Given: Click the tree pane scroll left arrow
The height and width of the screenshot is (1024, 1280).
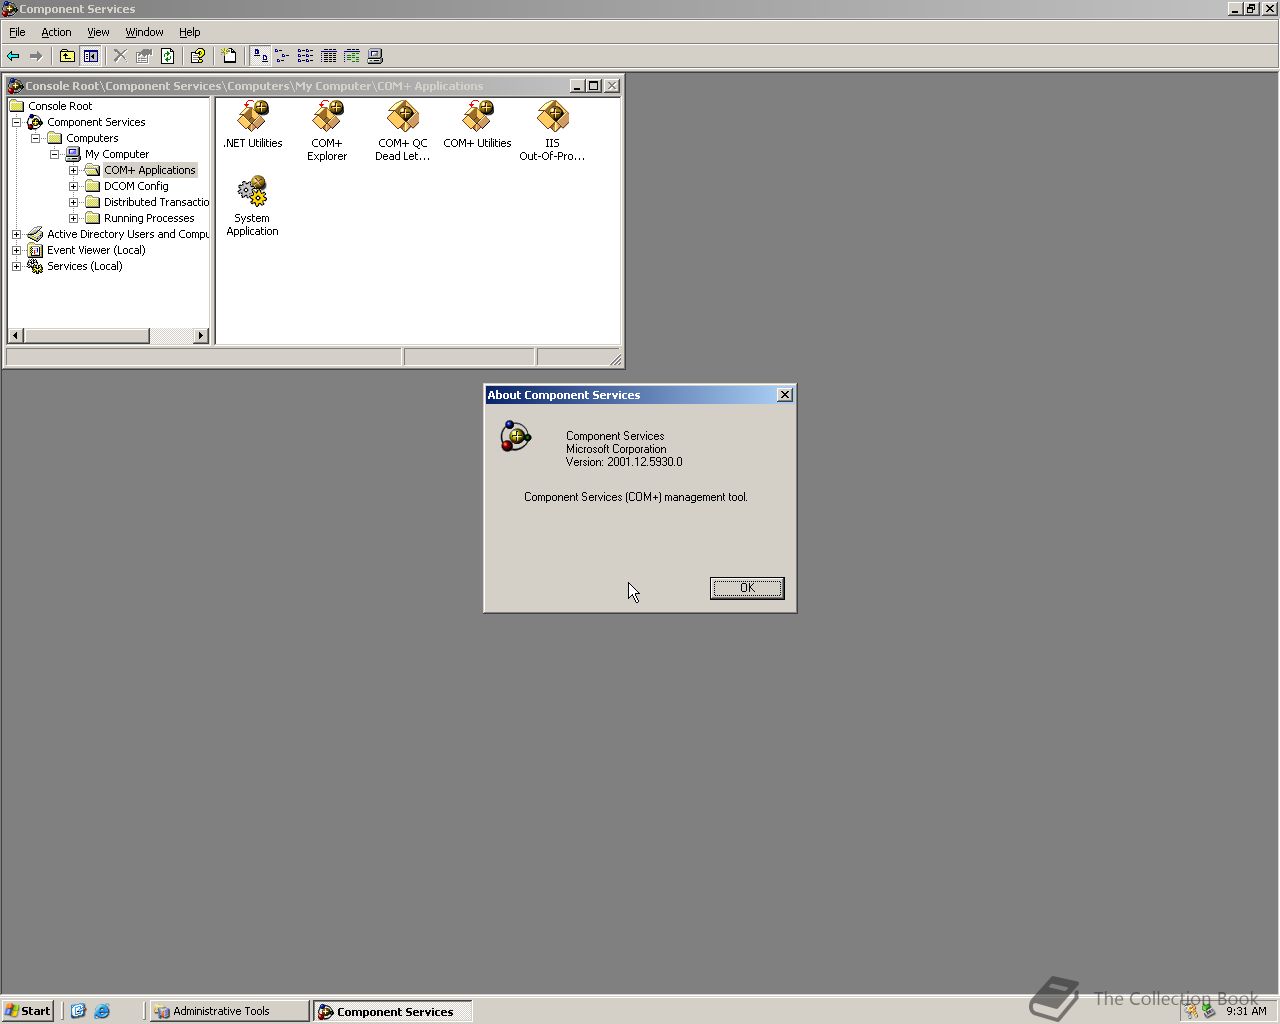Looking at the screenshot, I should pyautogui.click(x=15, y=336).
